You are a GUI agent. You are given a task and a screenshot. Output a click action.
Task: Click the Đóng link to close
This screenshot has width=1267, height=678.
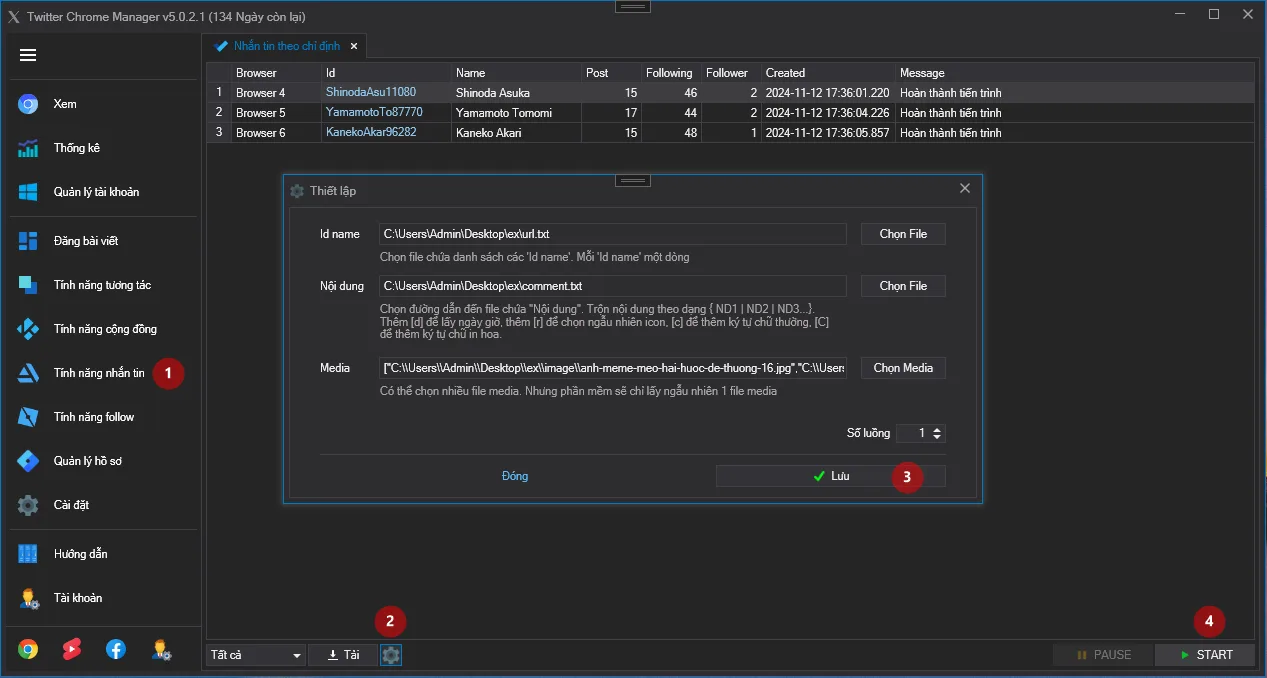(515, 476)
